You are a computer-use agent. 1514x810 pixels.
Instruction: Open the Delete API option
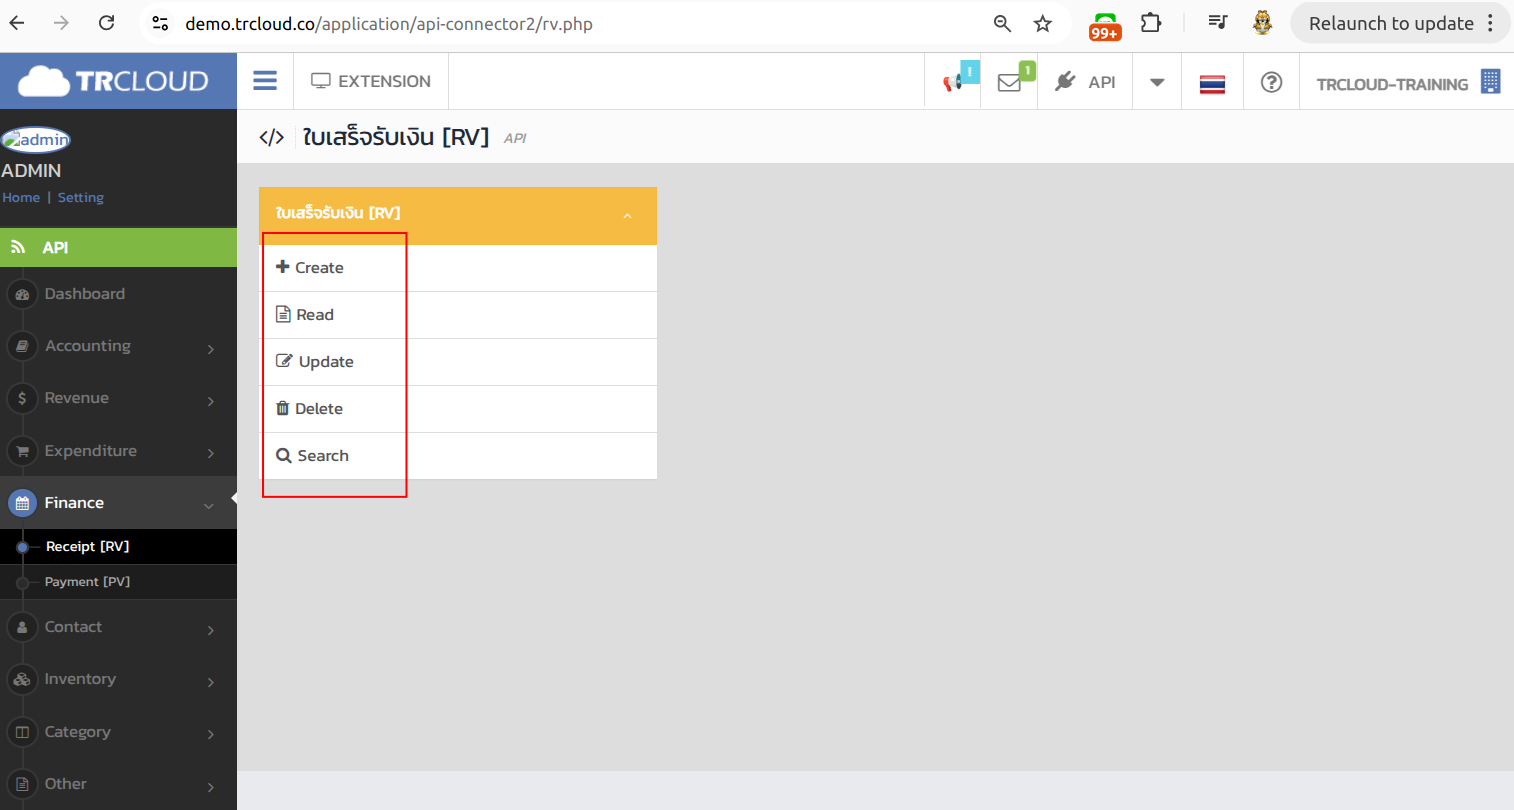(458, 409)
